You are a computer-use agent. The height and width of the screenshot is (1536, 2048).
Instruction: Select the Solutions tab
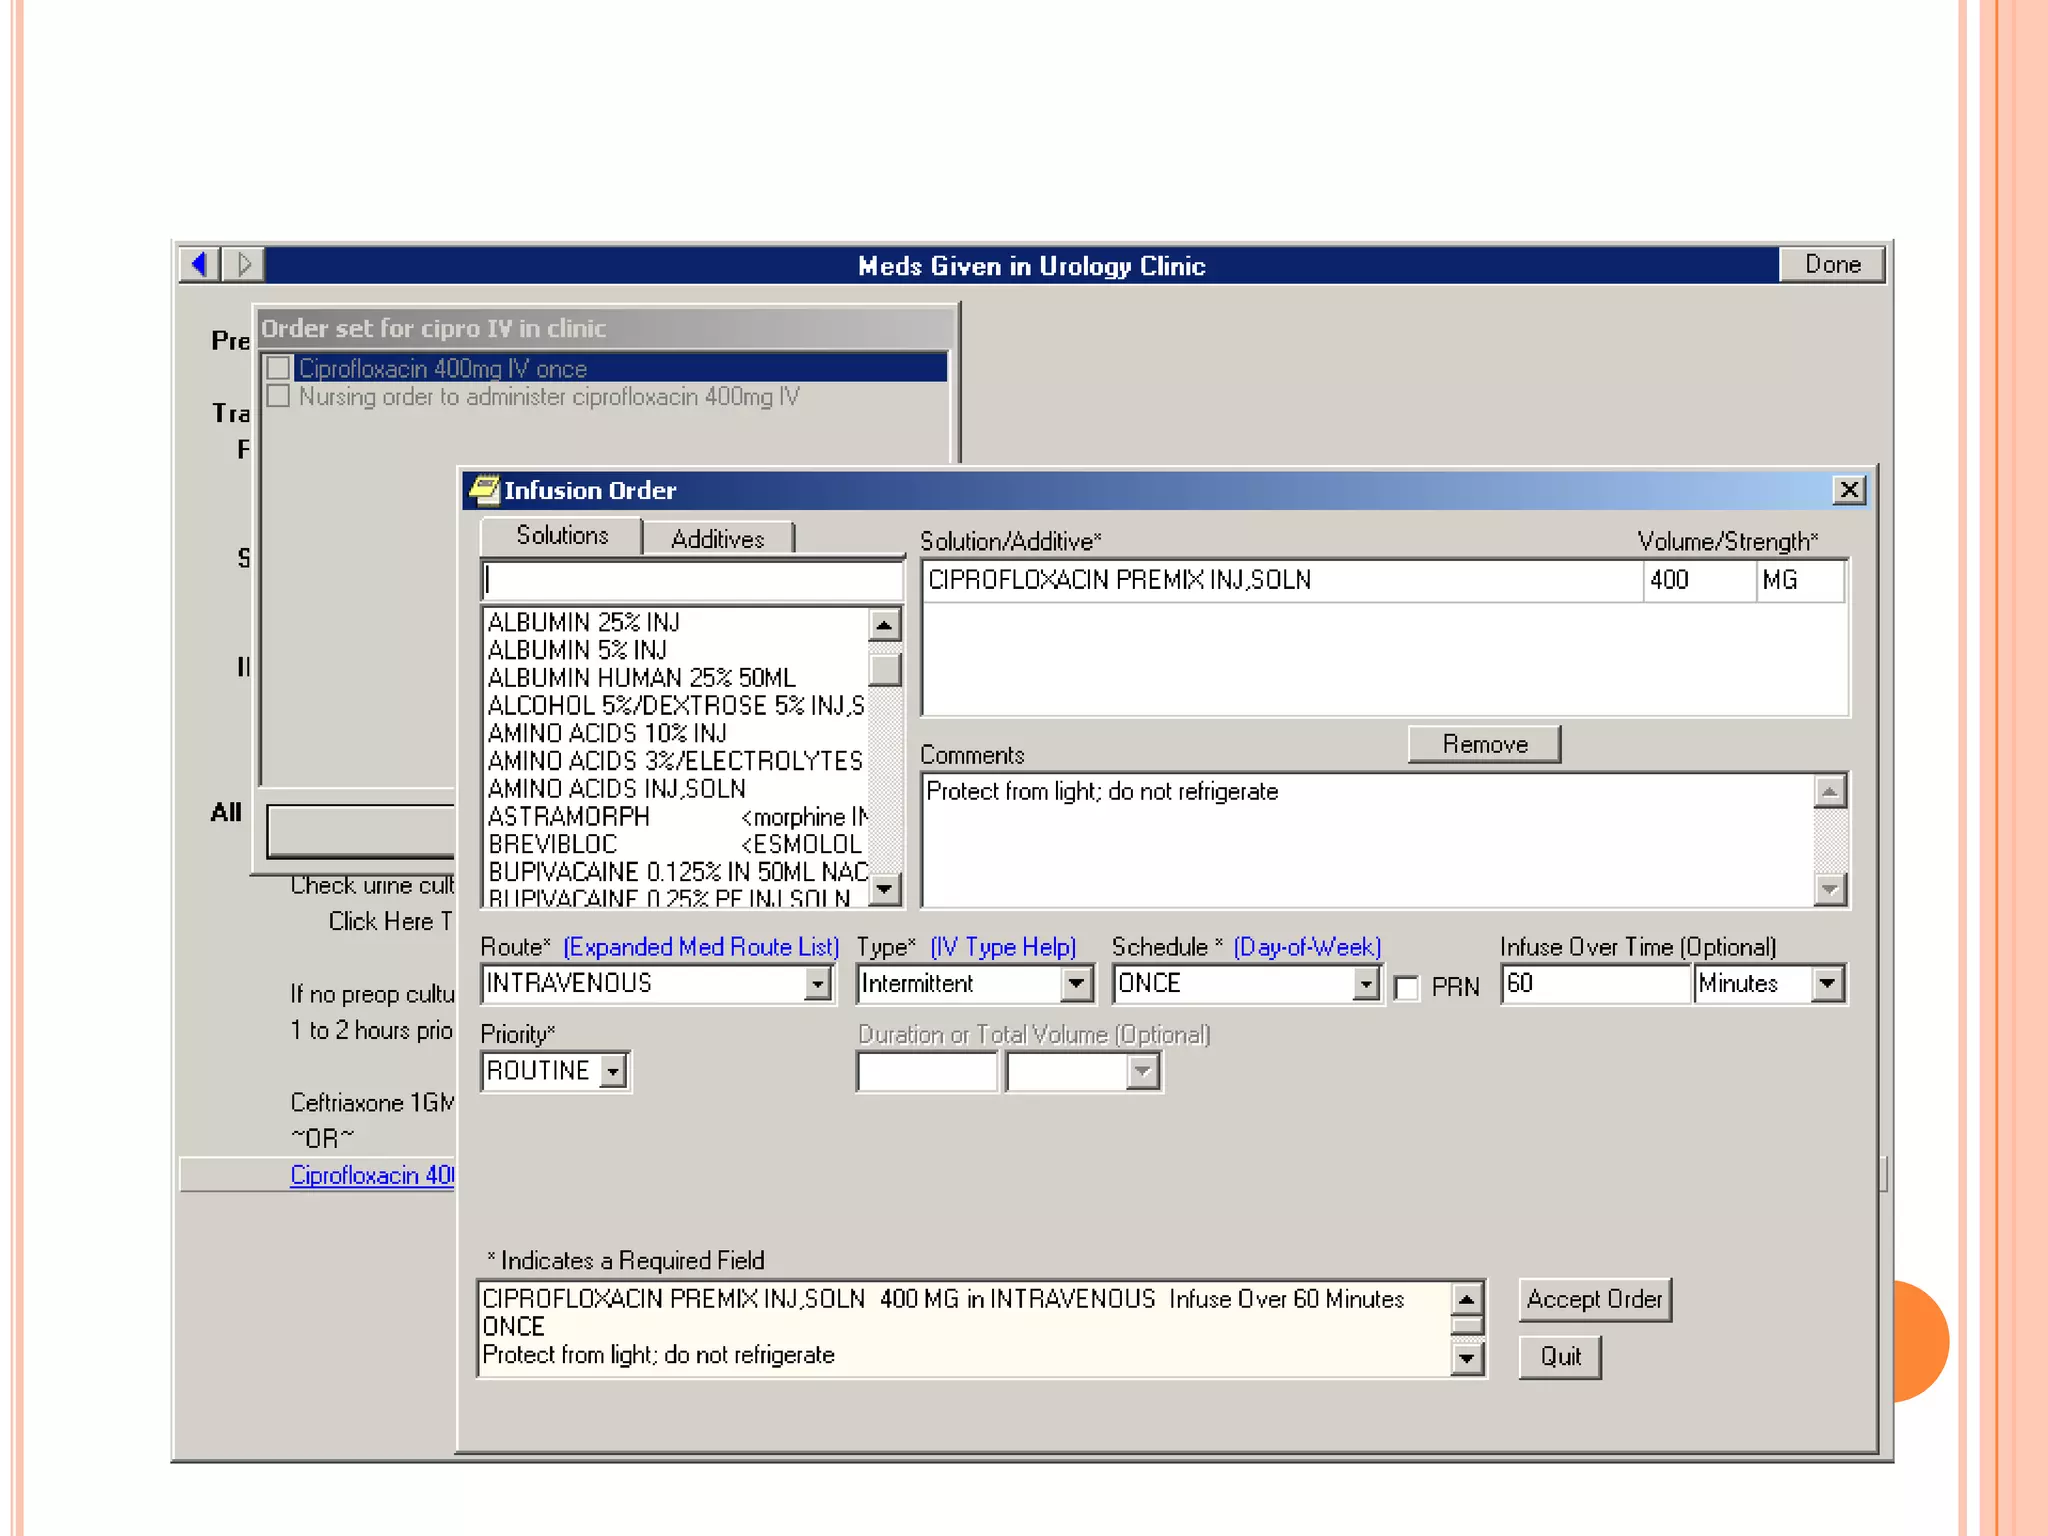pyautogui.click(x=562, y=536)
